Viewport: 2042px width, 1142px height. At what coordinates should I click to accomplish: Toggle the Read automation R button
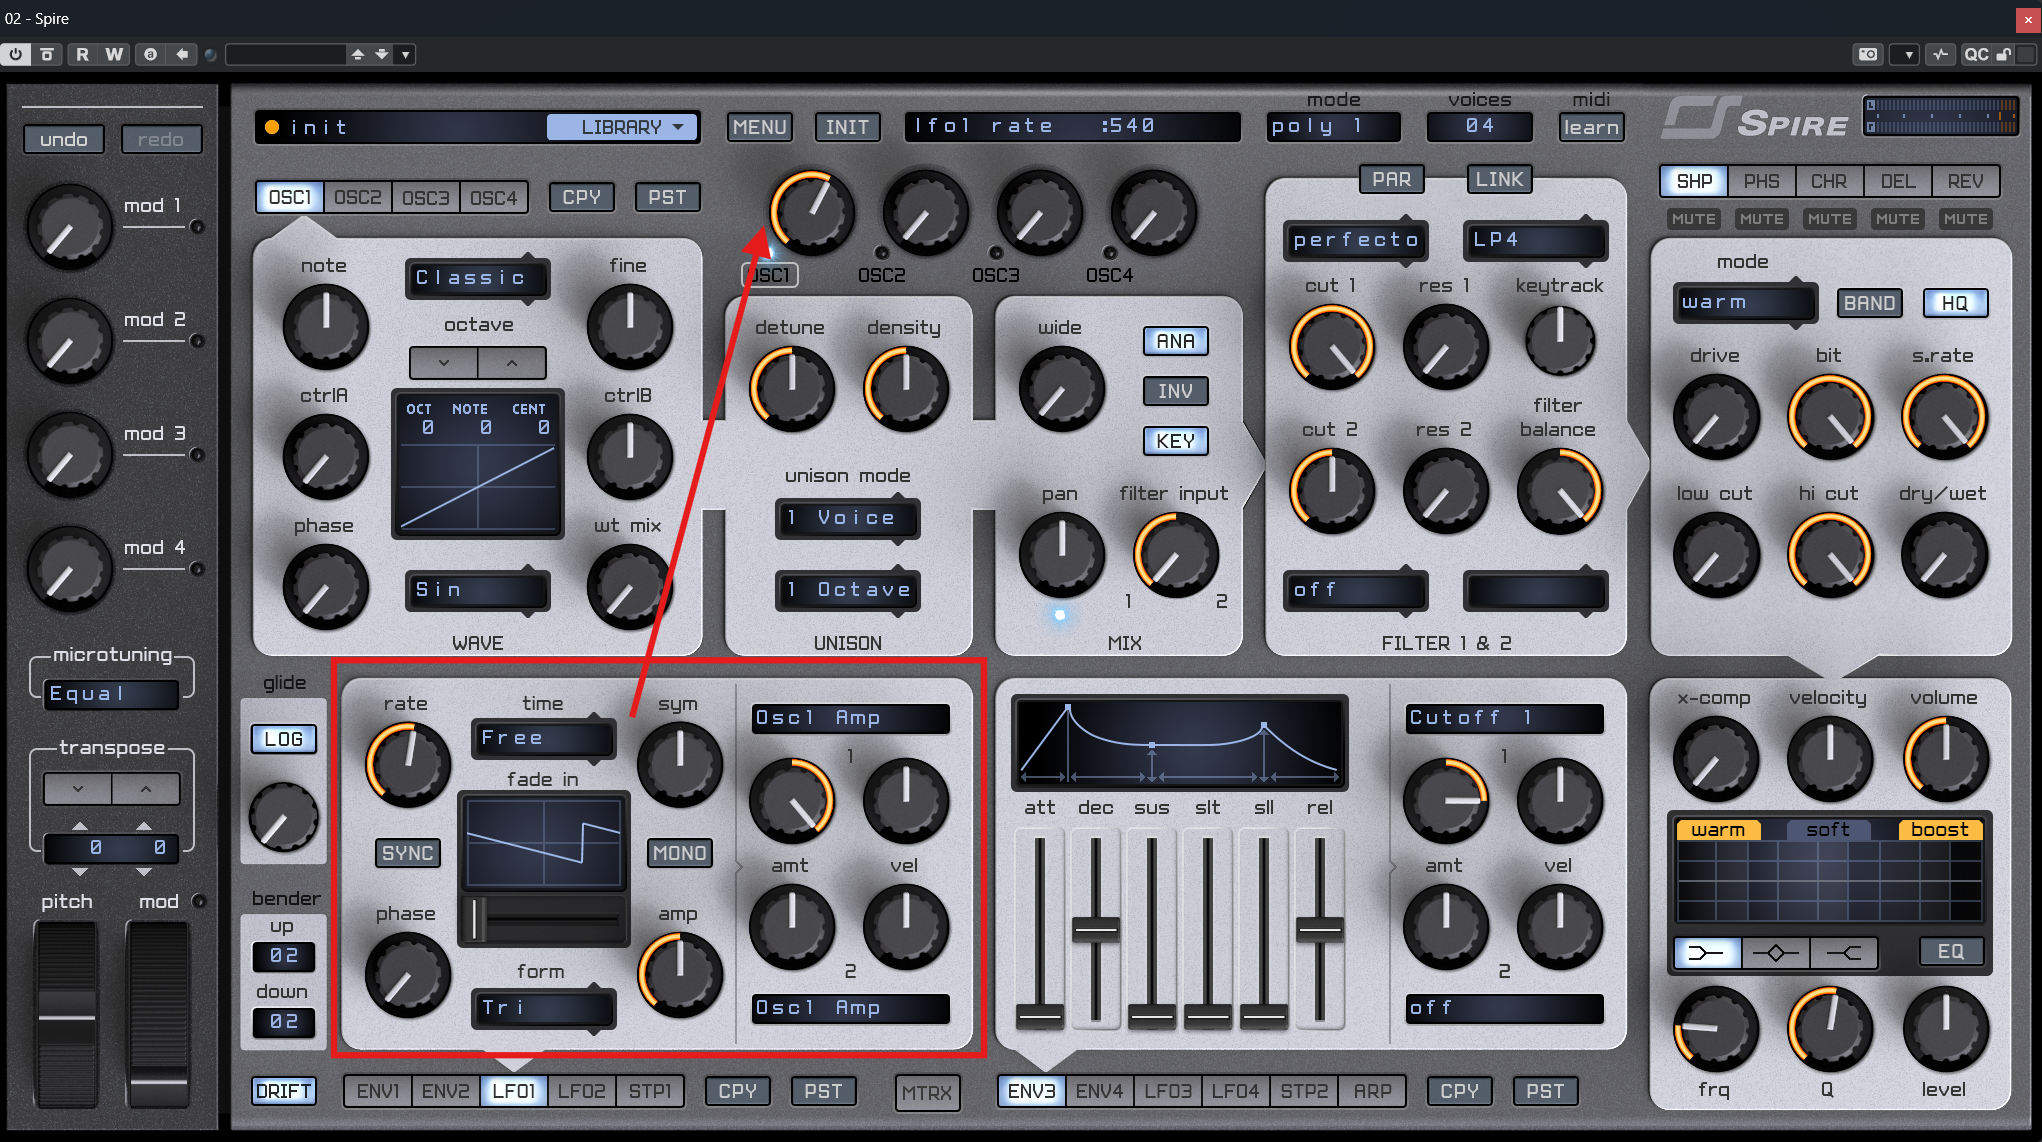[82, 54]
